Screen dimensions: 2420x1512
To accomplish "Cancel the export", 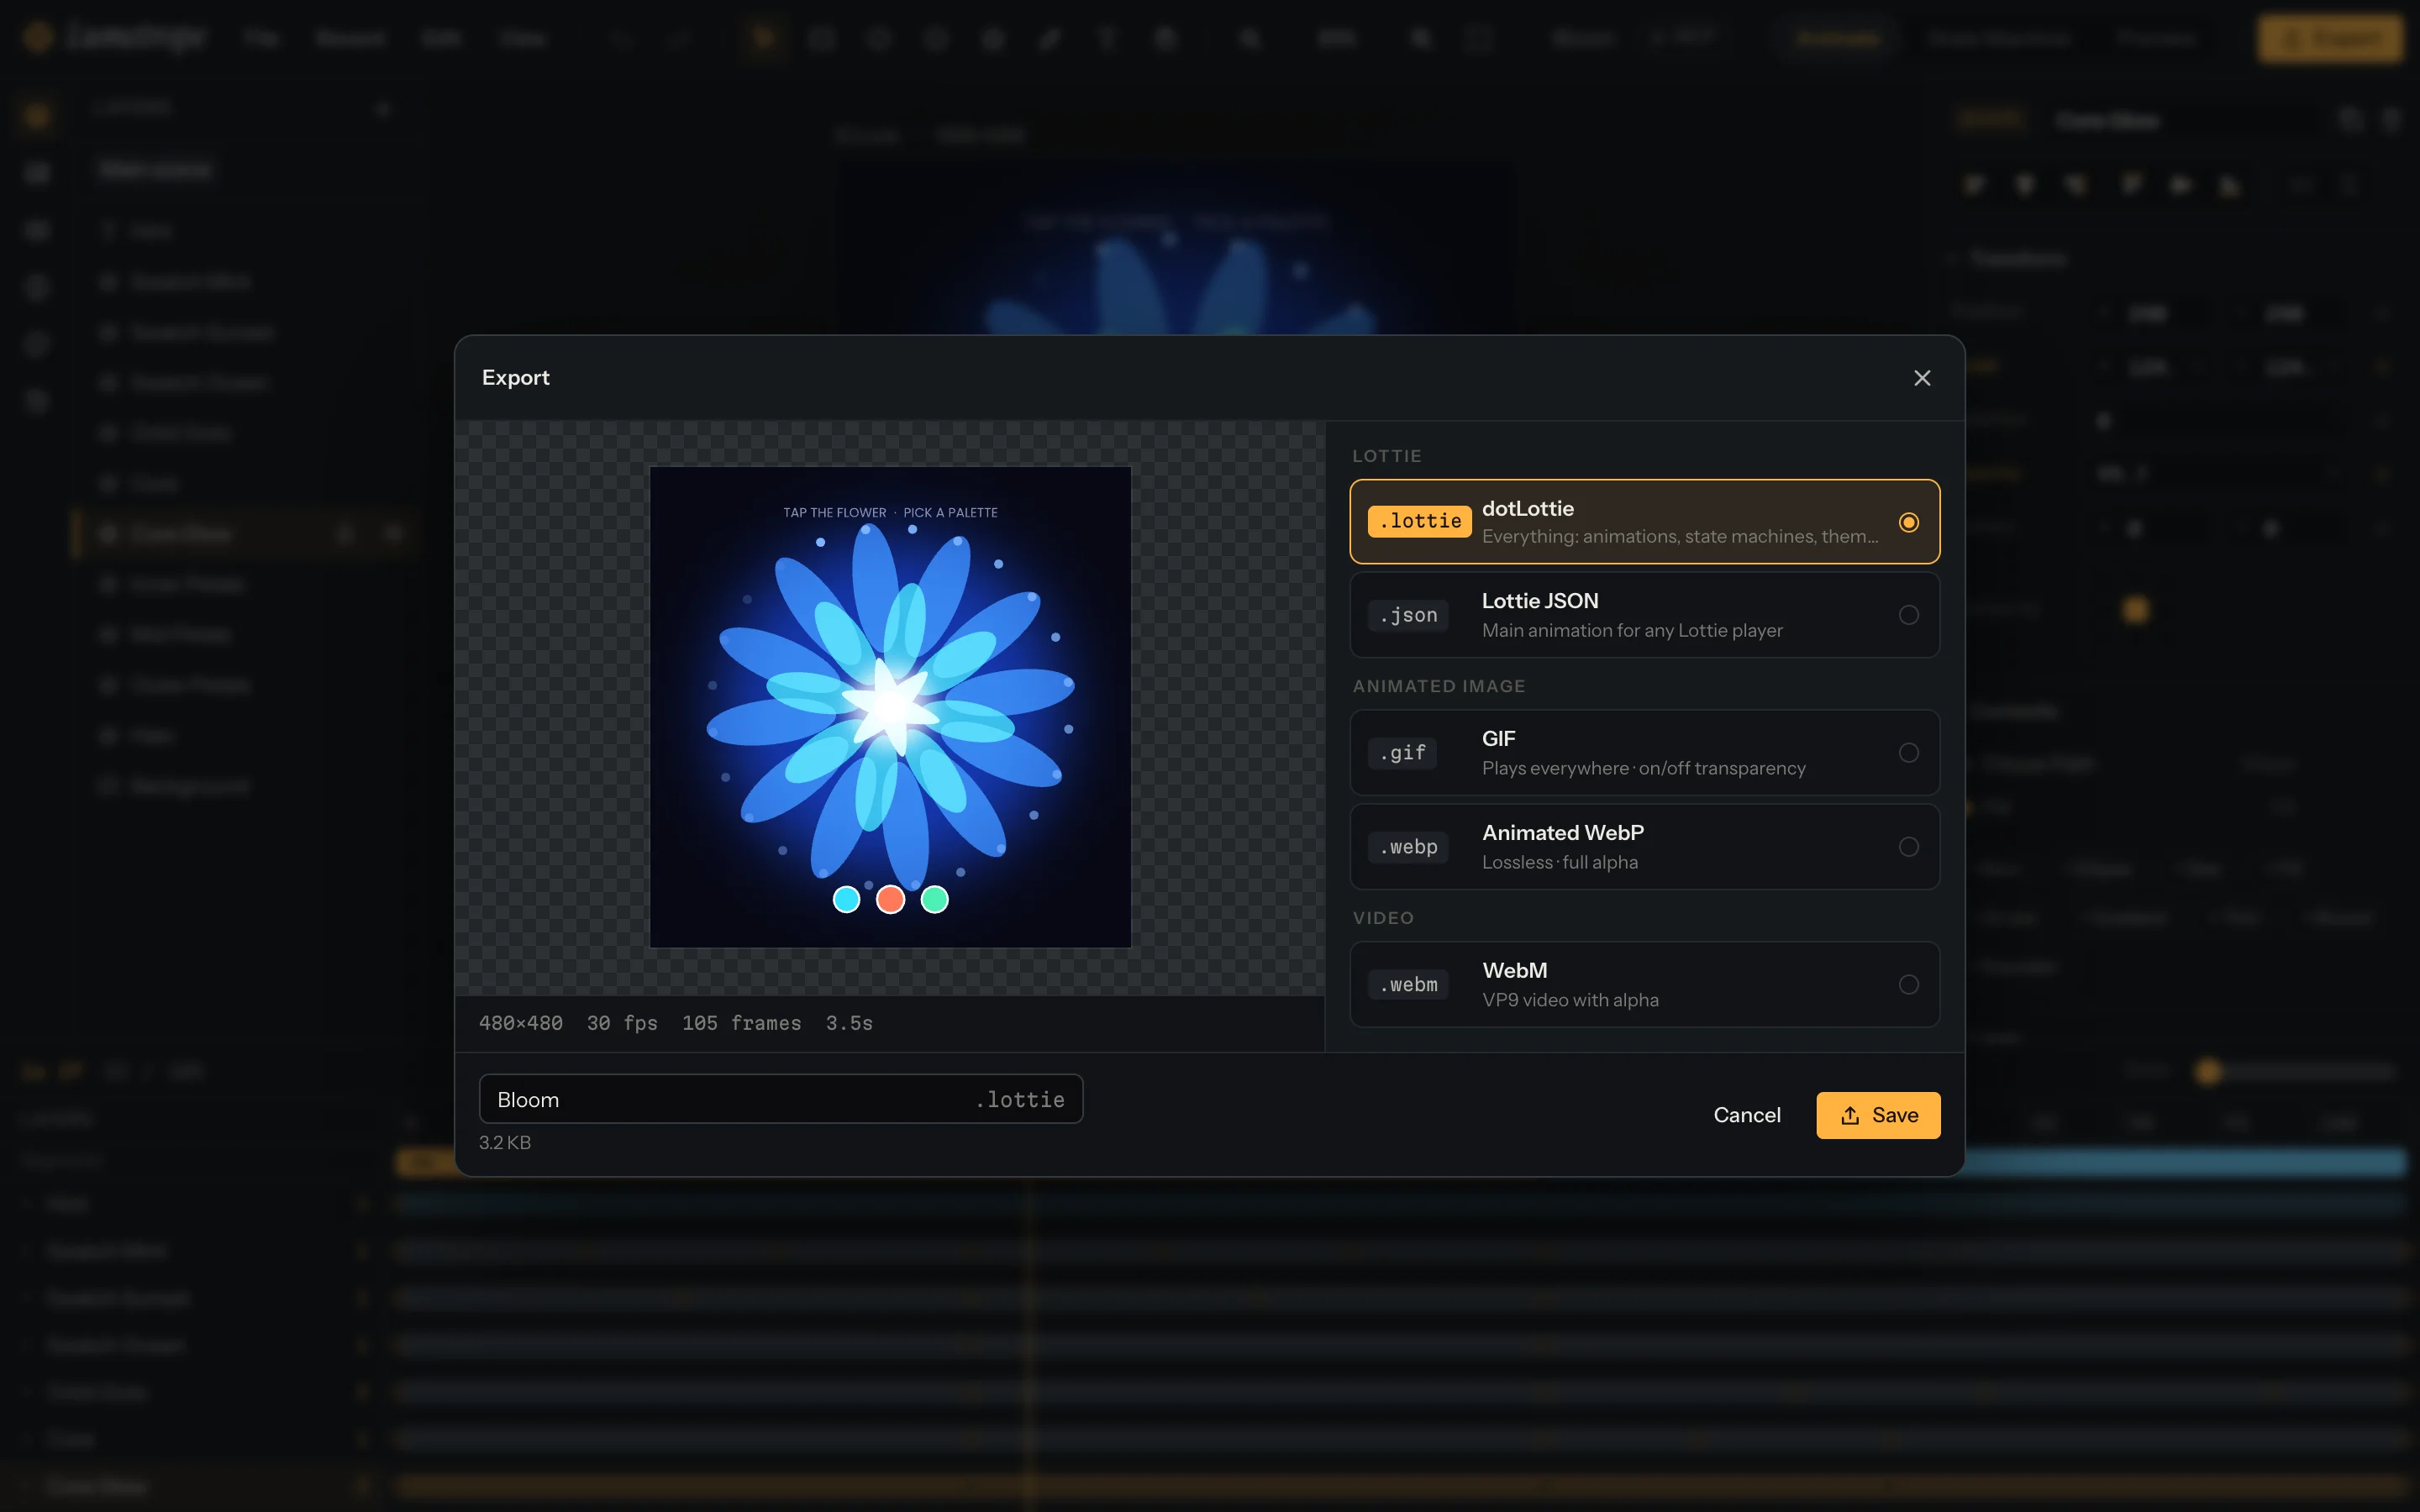I will point(1746,1115).
